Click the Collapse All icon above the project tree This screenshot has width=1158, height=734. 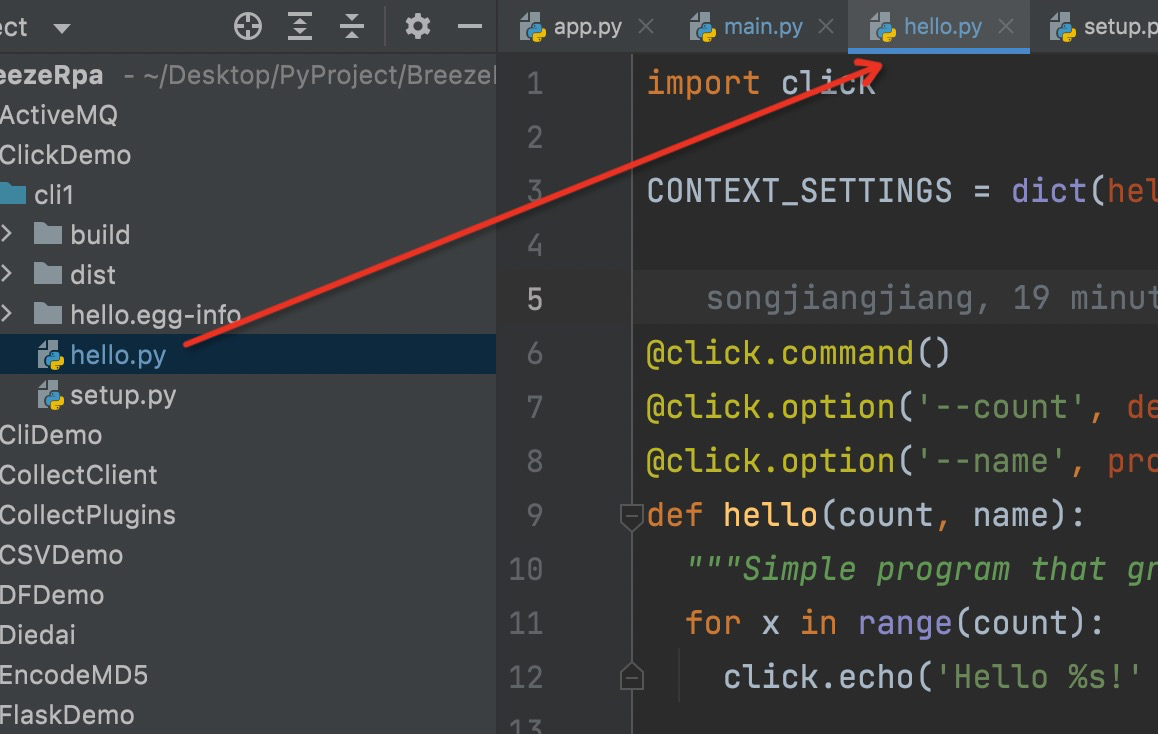coord(352,26)
